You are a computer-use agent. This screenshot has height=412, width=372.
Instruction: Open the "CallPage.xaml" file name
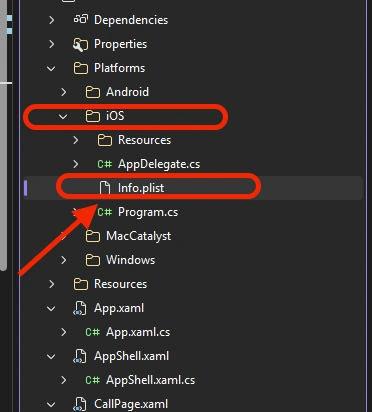pos(131,404)
